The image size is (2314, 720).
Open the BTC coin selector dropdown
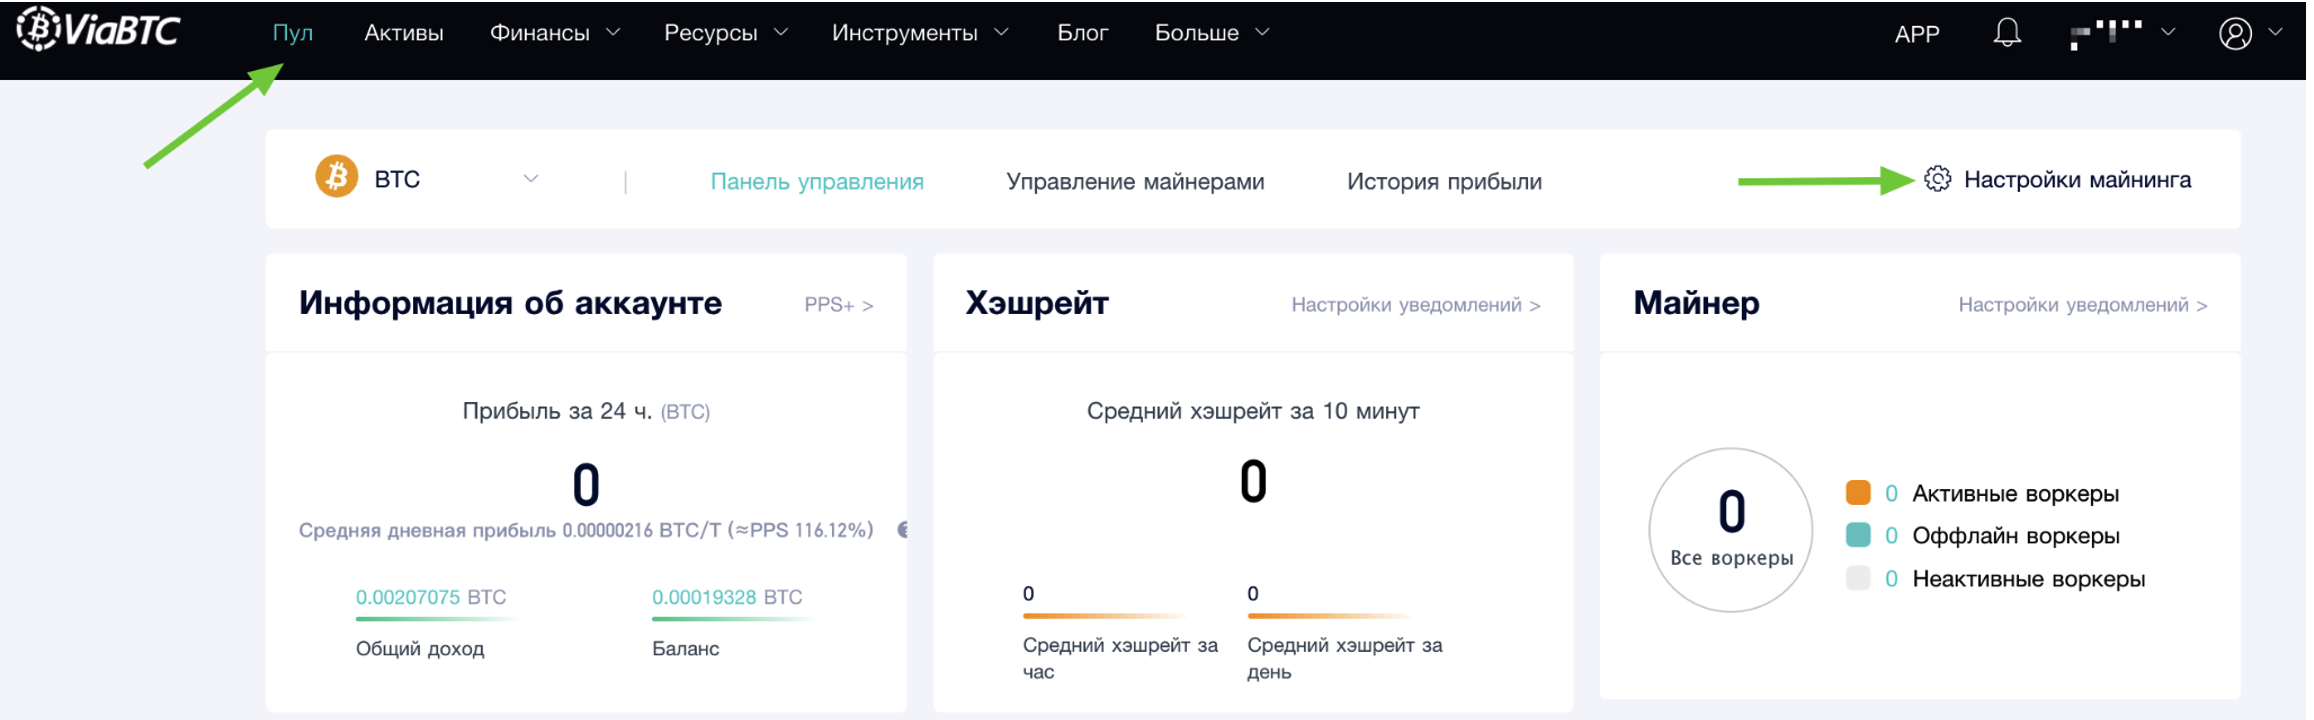pyautogui.click(x=427, y=178)
